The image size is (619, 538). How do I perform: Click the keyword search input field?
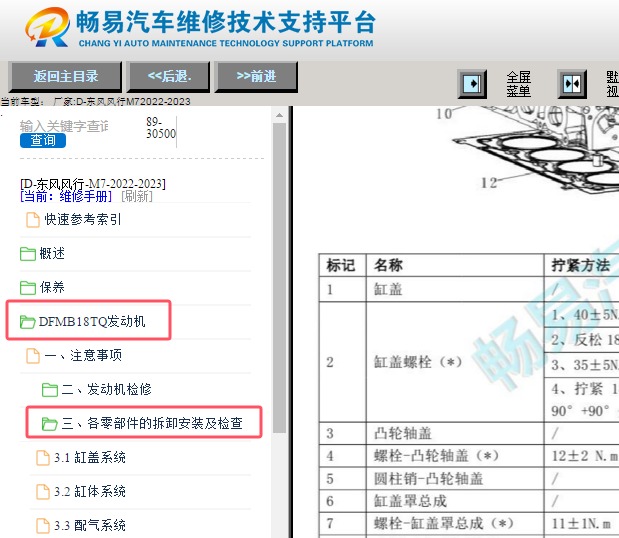click(x=64, y=126)
